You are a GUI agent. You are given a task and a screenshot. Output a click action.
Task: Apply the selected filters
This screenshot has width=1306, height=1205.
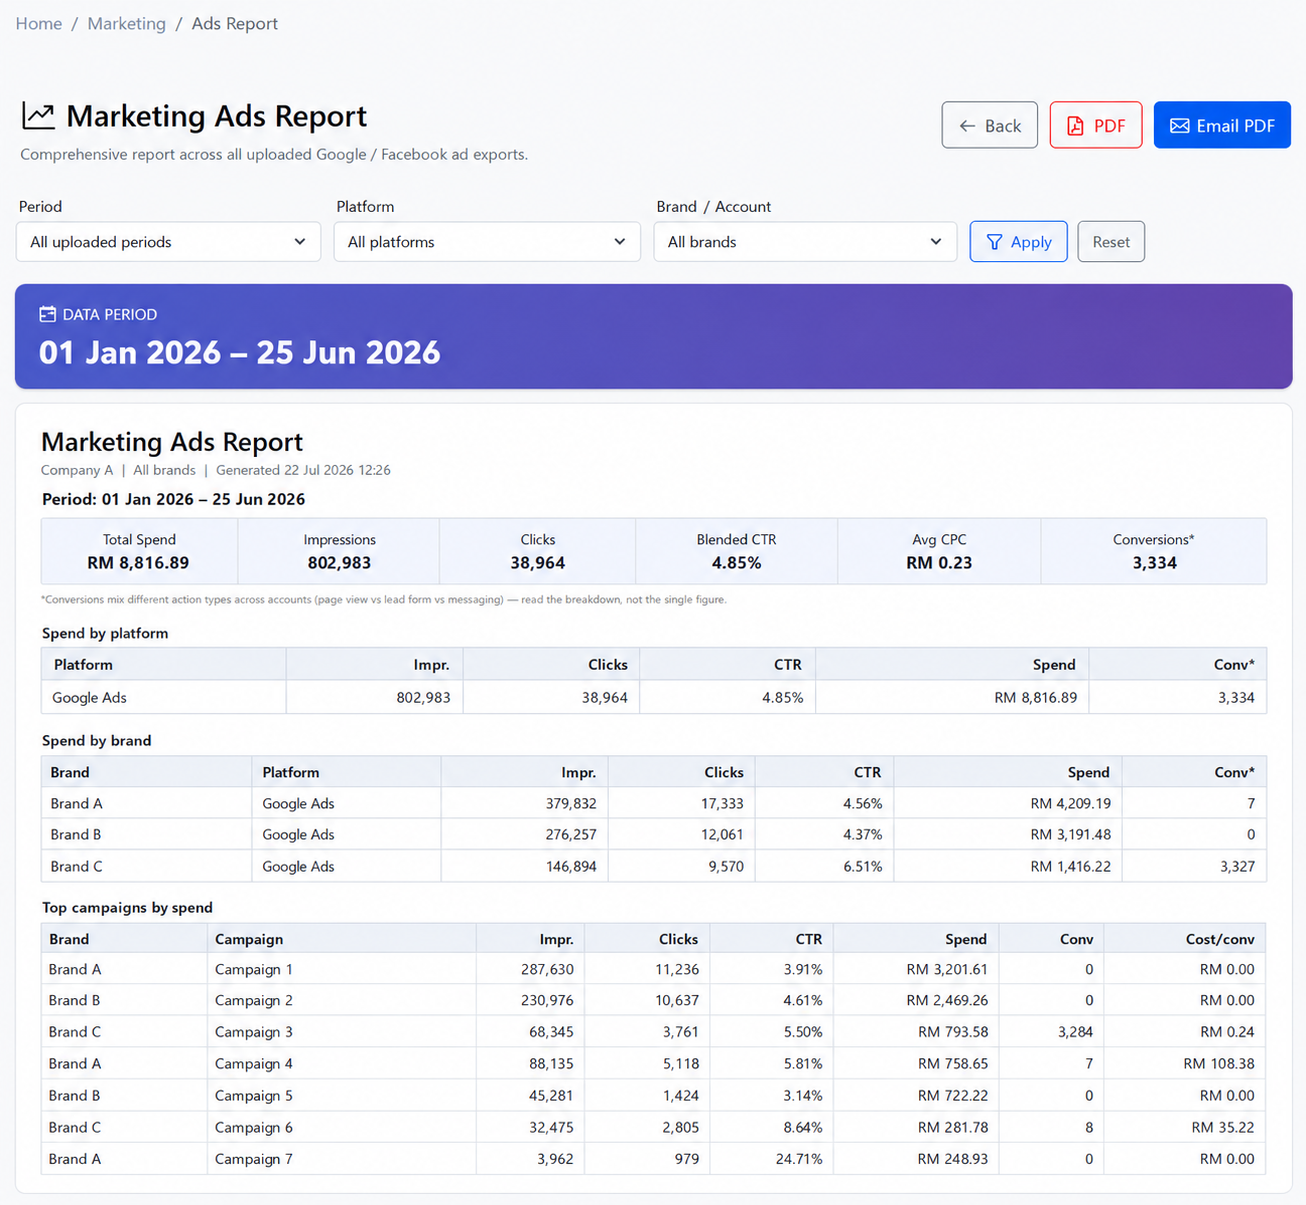1018,242
